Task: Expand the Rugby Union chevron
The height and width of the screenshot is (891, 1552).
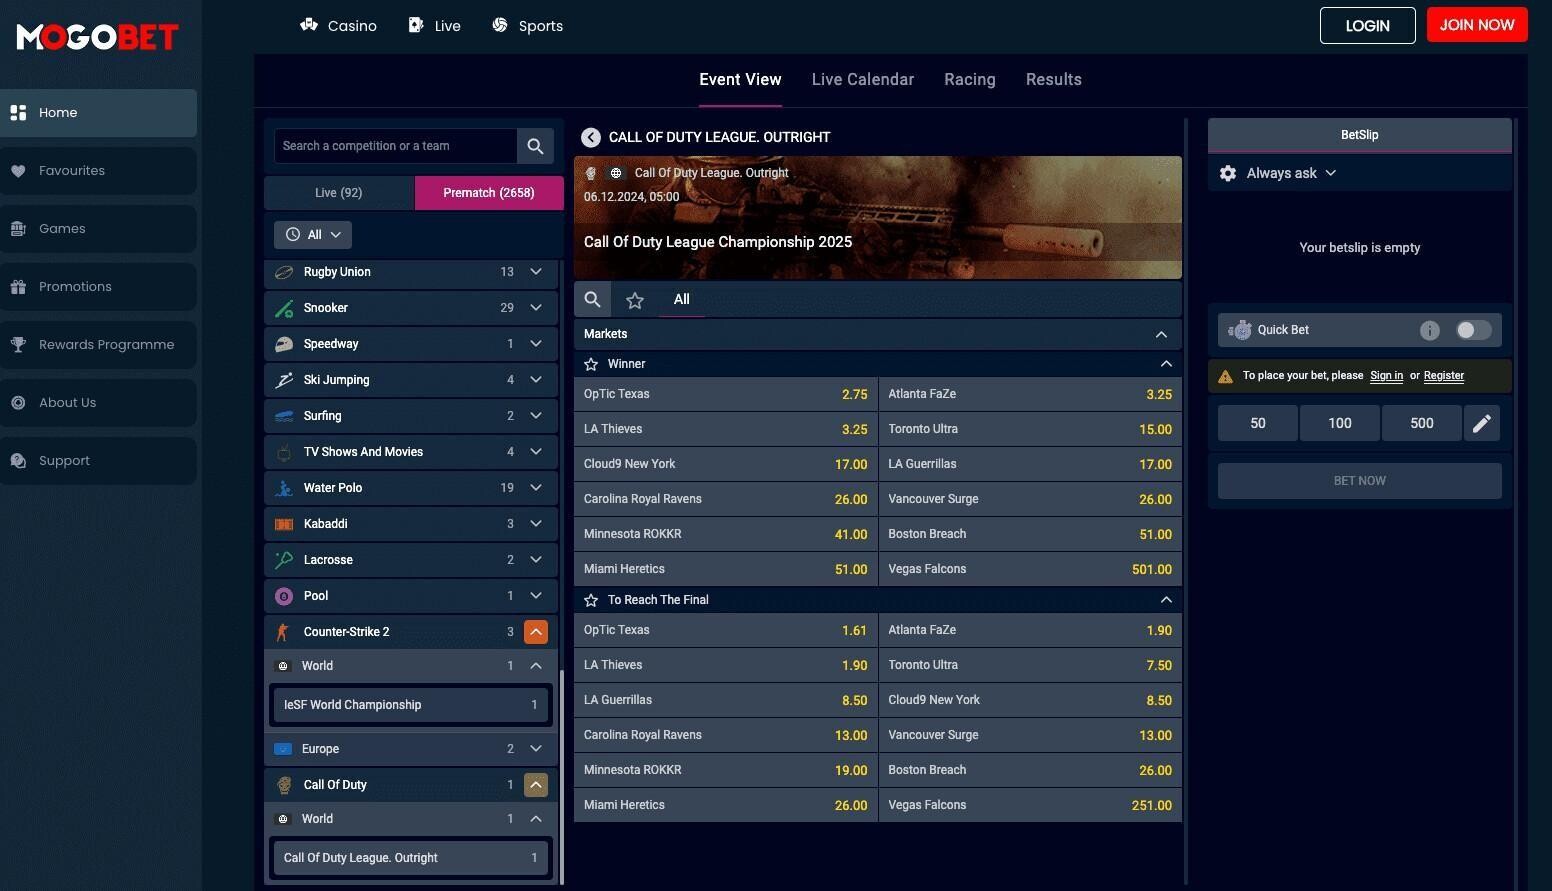Action: pyautogui.click(x=536, y=272)
